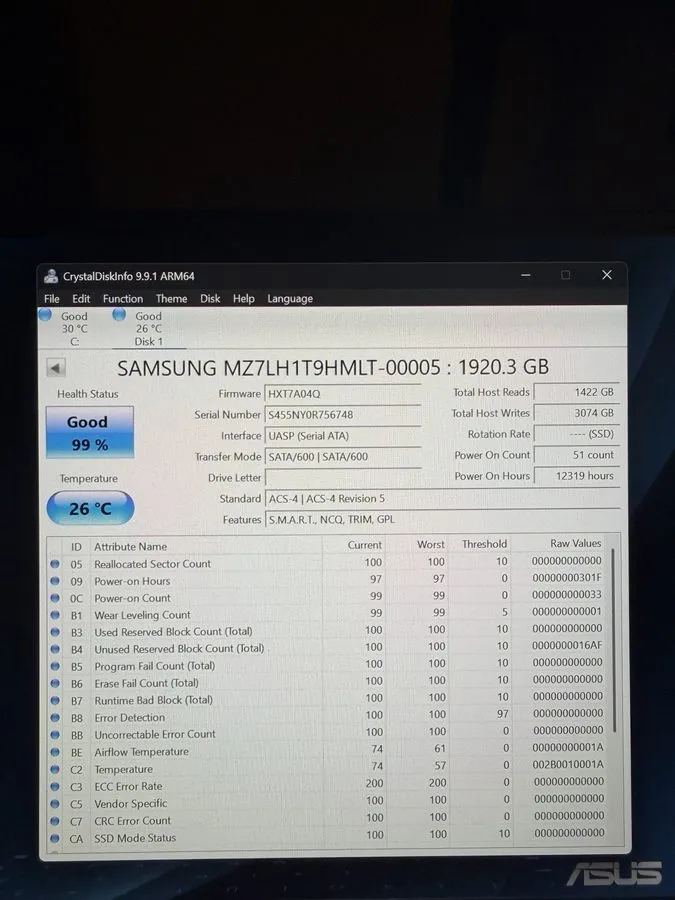Click status dot for Used Reserved Block Count
This screenshot has width=675, height=900.
point(55,632)
